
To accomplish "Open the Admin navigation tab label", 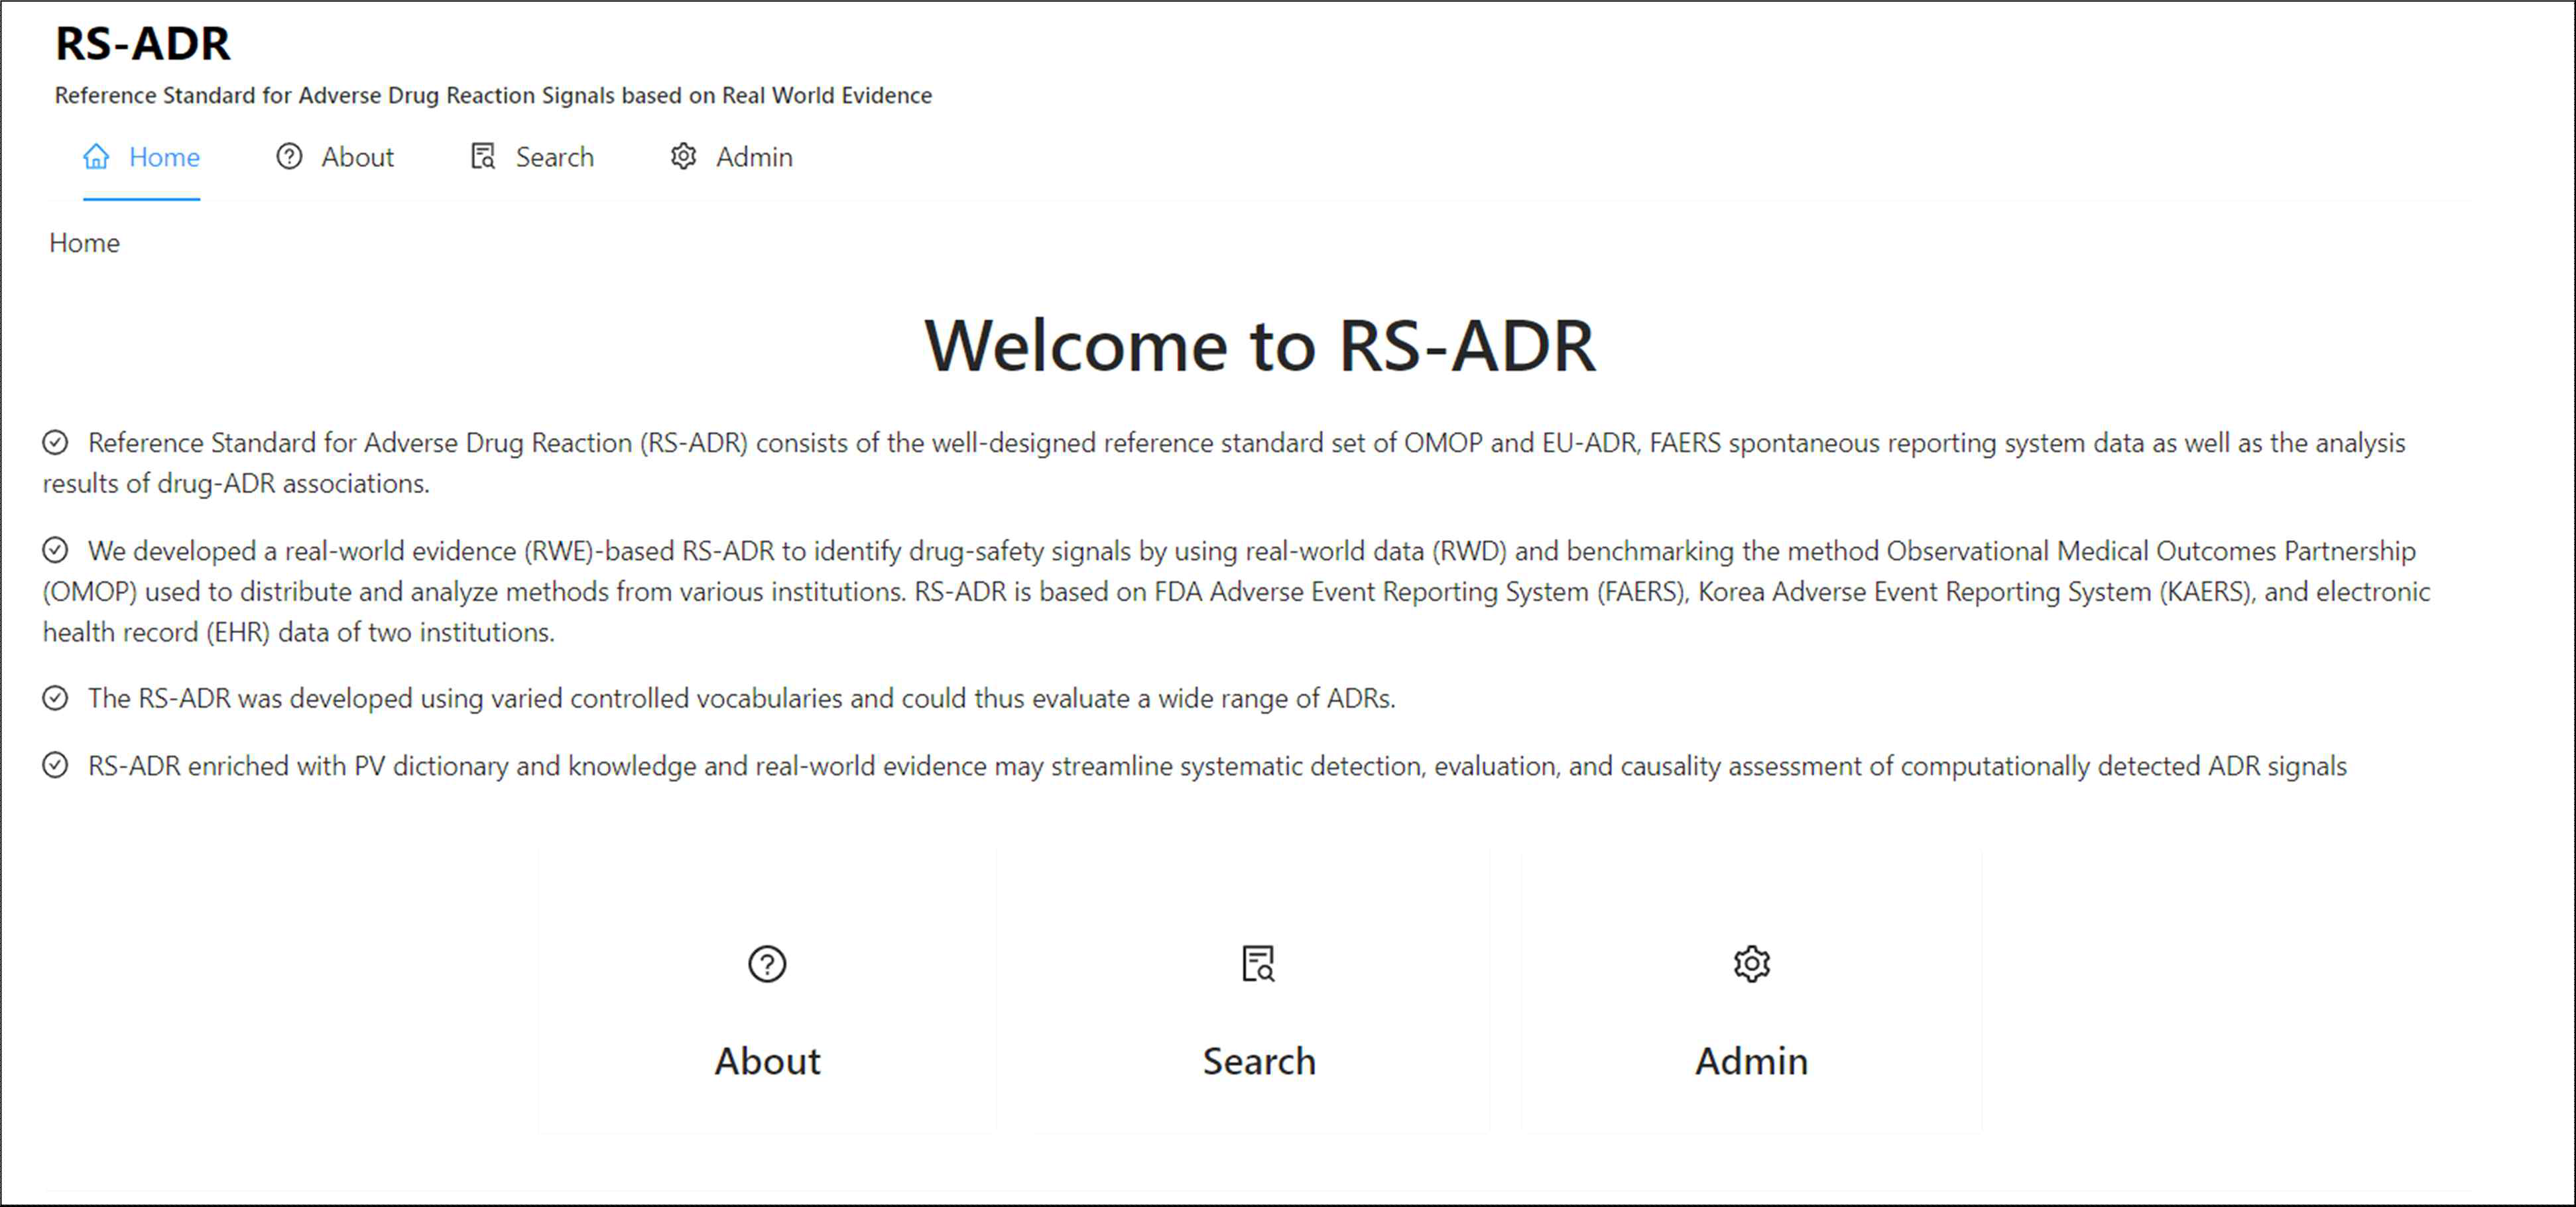I will pyautogui.click(x=754, y=157).
